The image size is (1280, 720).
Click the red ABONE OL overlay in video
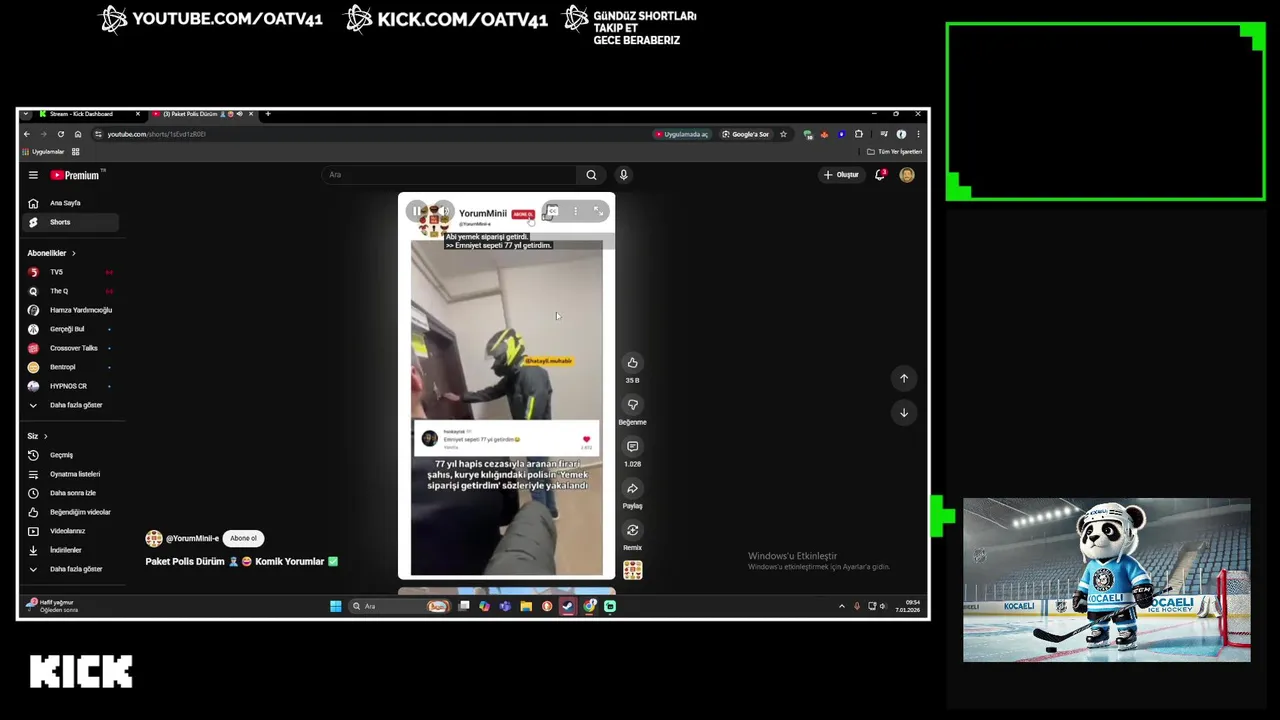(522, 214)
